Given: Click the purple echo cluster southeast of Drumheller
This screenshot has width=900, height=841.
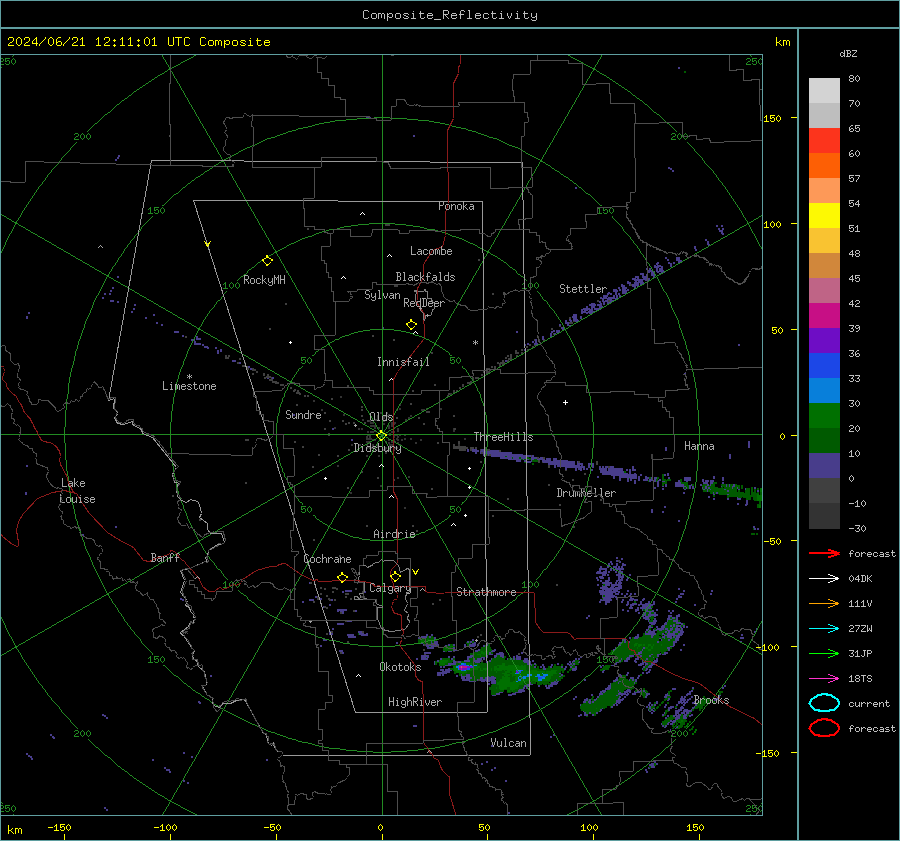Looking at the screenshot, I should [x=610, y=580].
